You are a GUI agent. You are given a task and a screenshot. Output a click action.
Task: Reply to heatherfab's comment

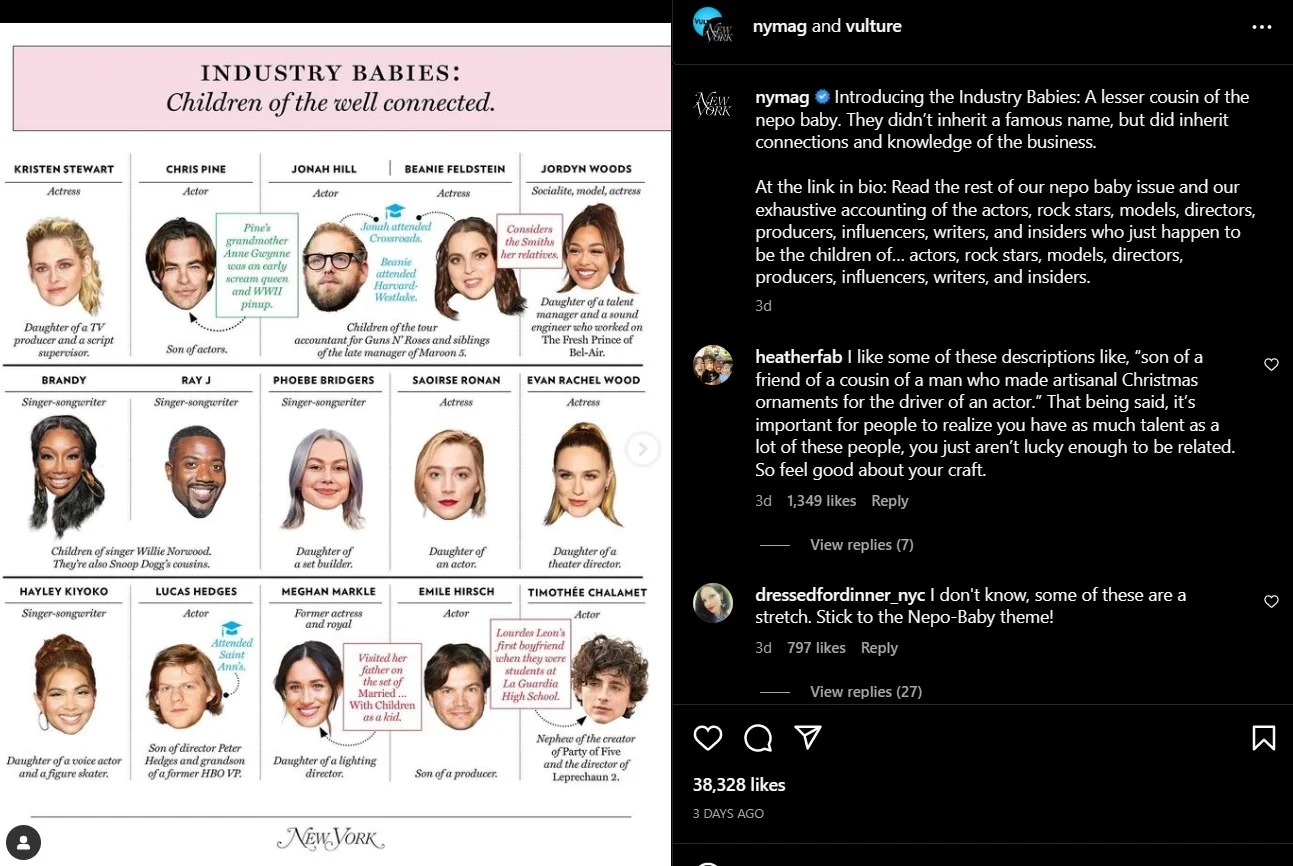[889, 500]
